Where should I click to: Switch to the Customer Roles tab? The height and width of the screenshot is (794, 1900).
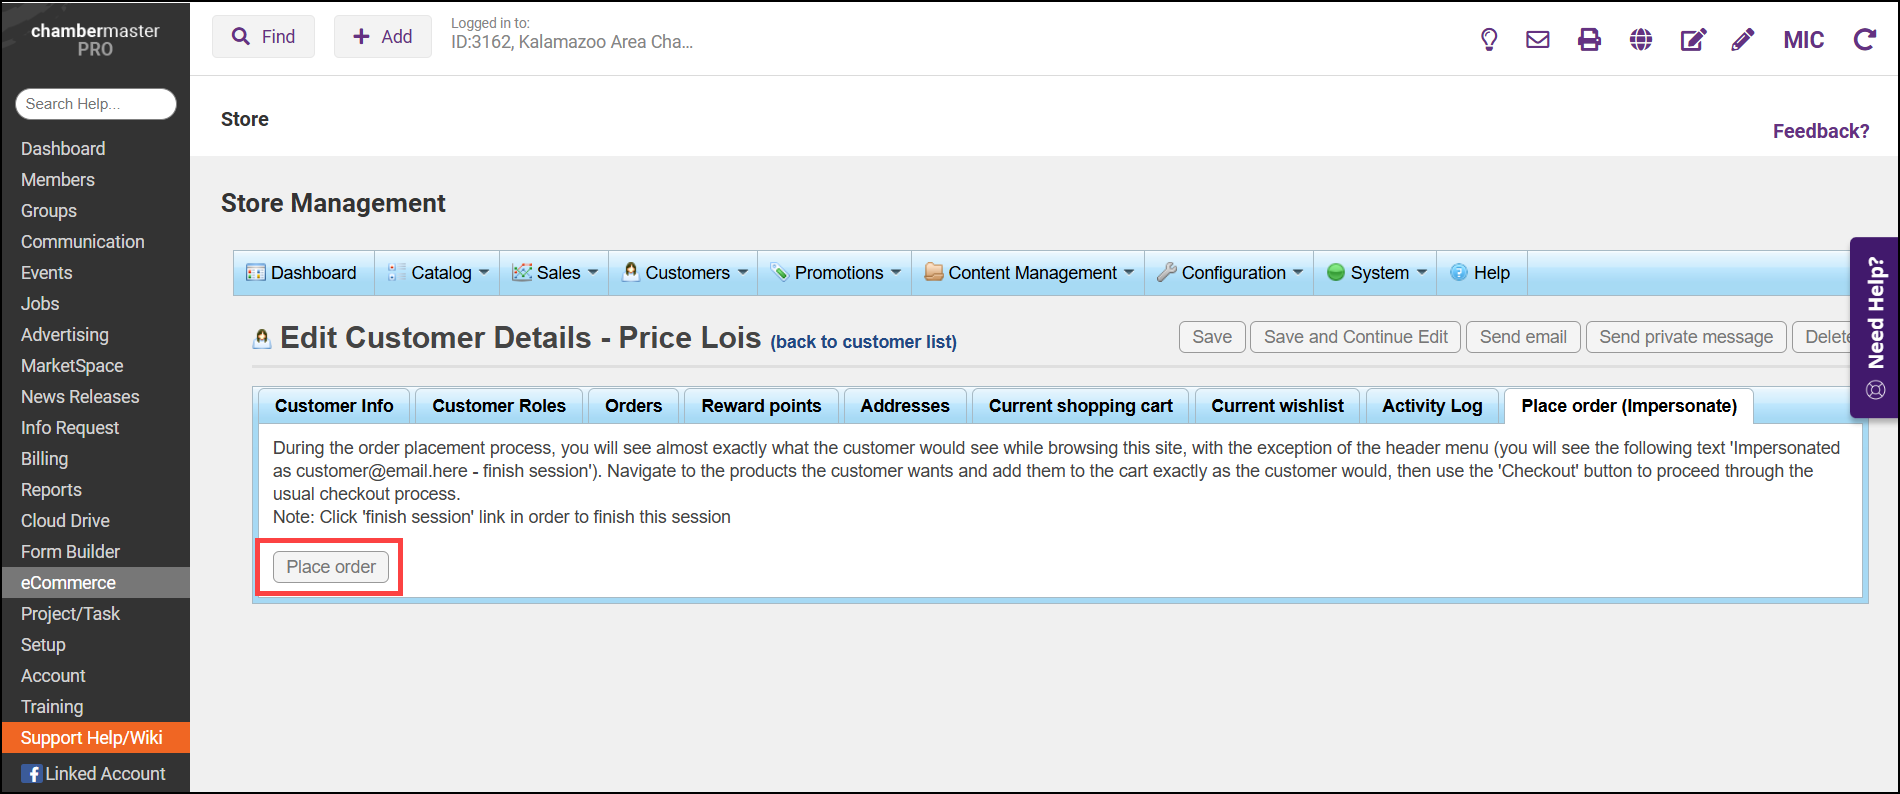point(499,406)
